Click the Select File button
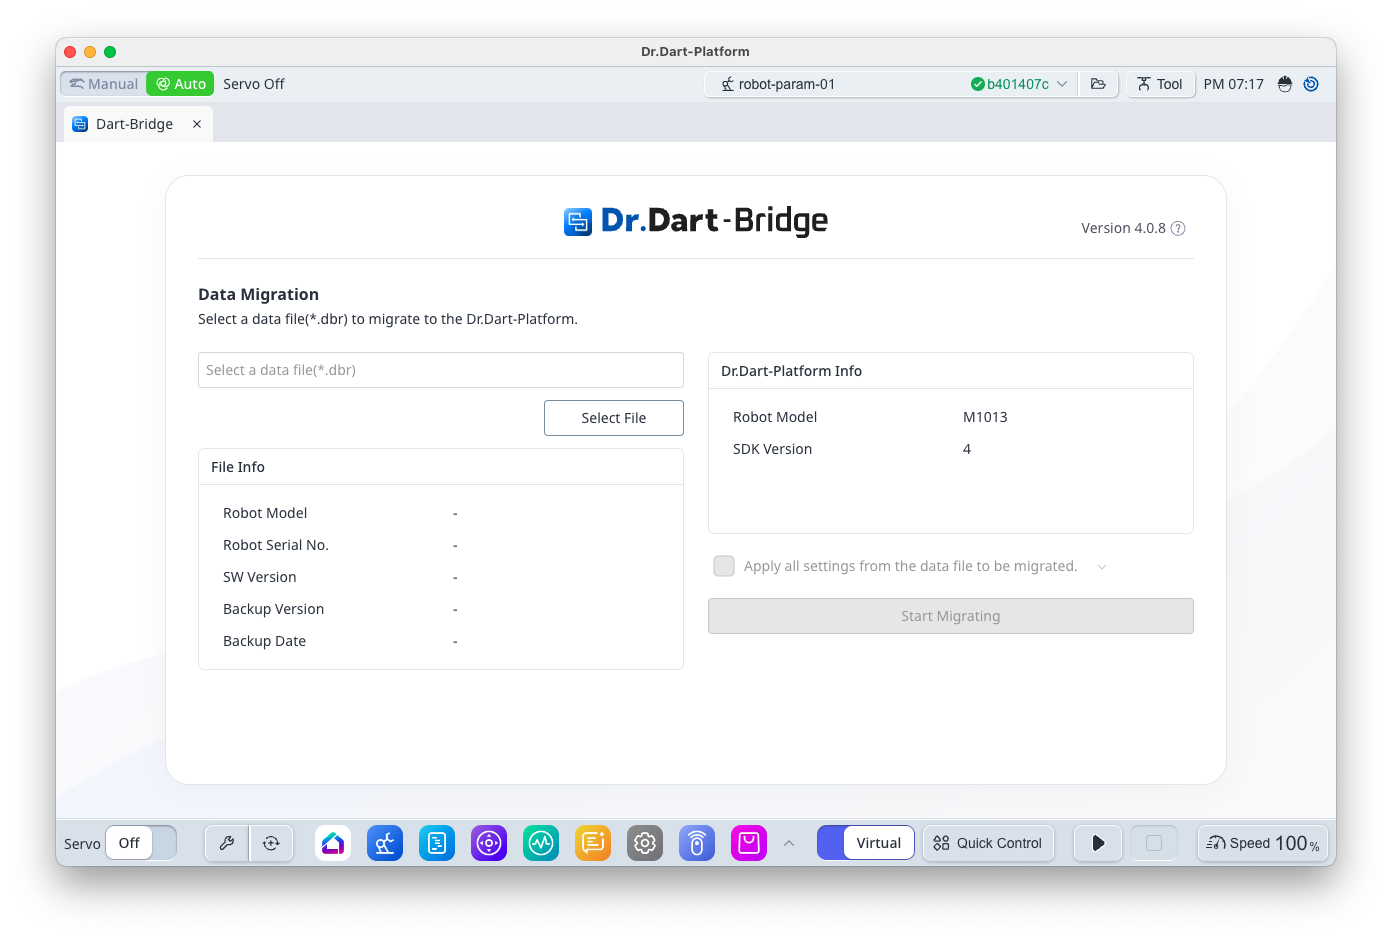The height and width of the screenshot is (940, 1392). [613, 418]
